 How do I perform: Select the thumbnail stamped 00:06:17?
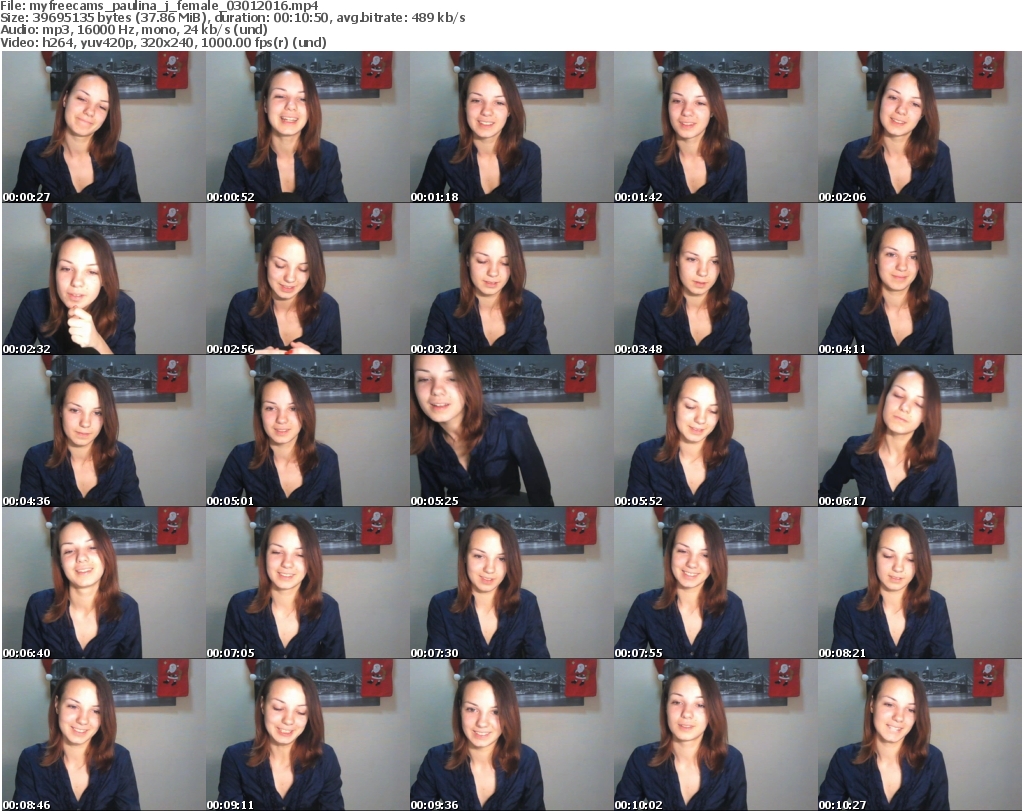[x=920, y=431]
